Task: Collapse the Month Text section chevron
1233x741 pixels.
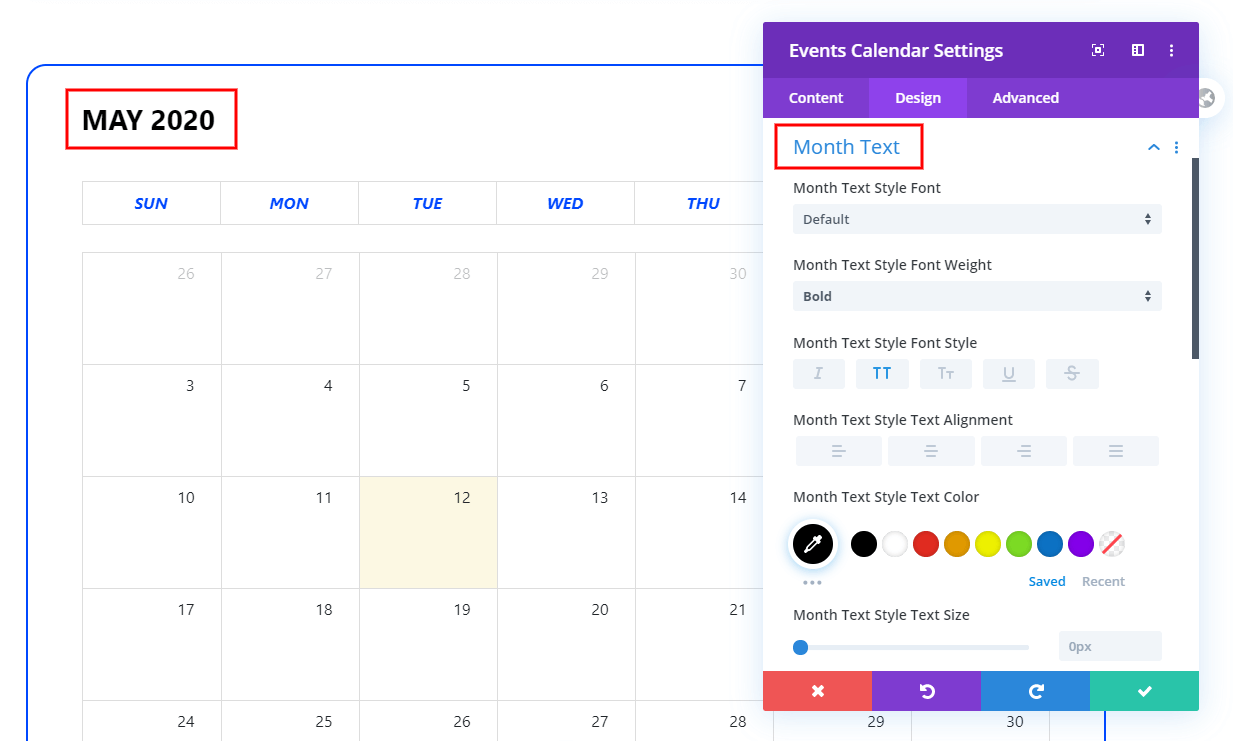Action: click(x=1153, y=147)
